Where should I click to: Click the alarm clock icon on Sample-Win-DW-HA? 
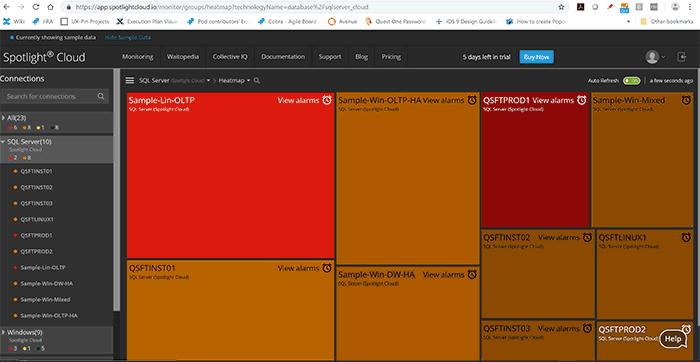472,275
